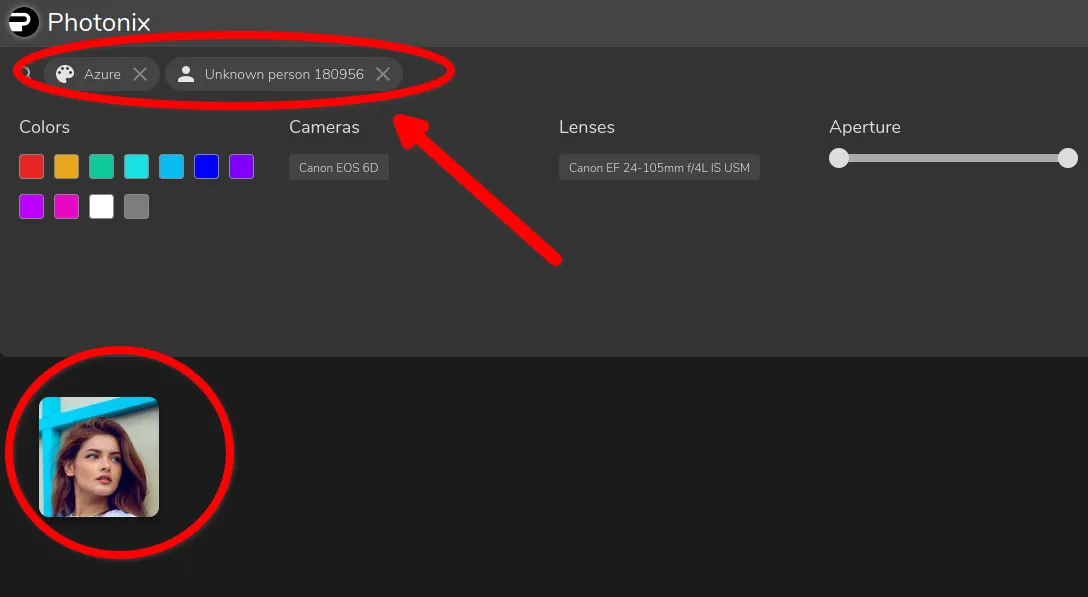Click the left Aperture slider handle
The height and width of the screenshot is (597, 1088).
(x=839, y=158)
